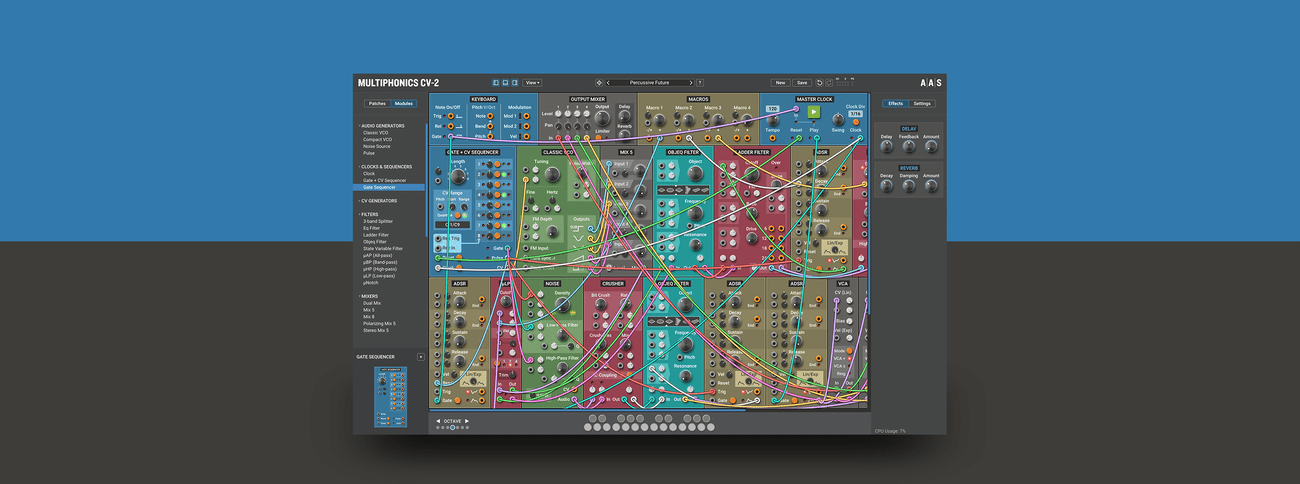Click the AAS logo
The image size is (1300, 484).
pyautogui.click(x=930, y=83)
